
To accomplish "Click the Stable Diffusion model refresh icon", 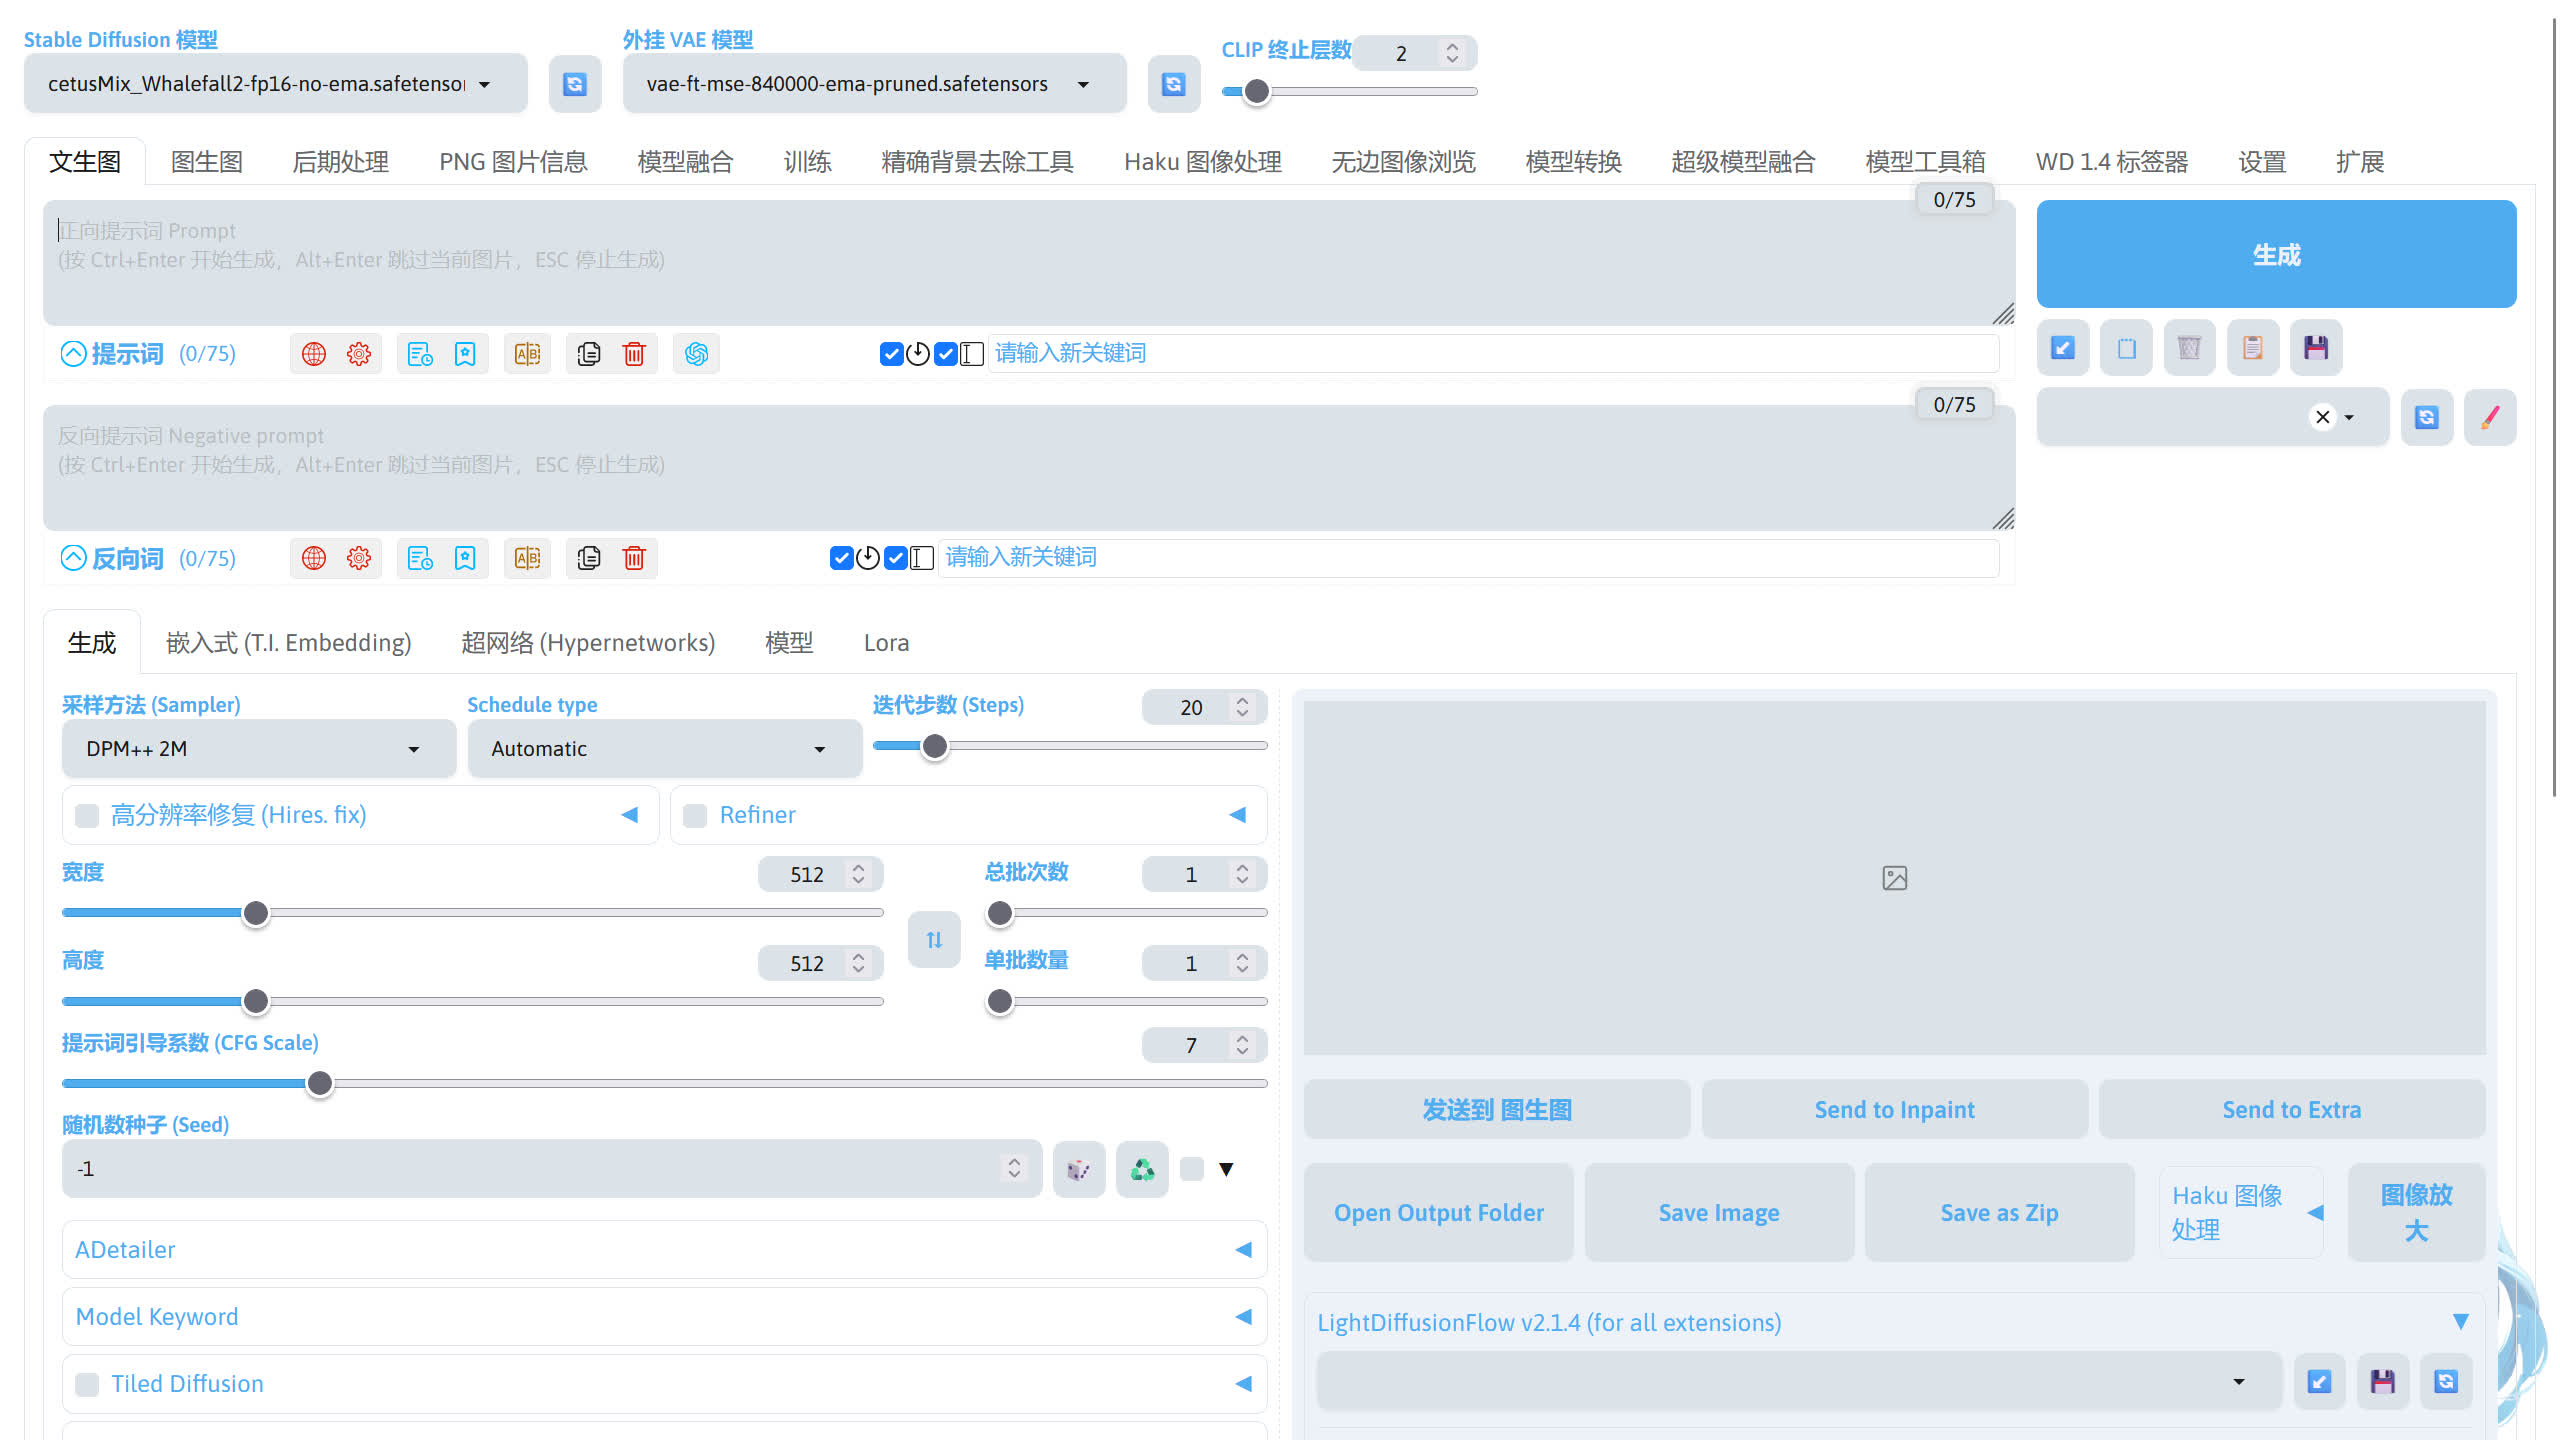I will coord(574,84).
